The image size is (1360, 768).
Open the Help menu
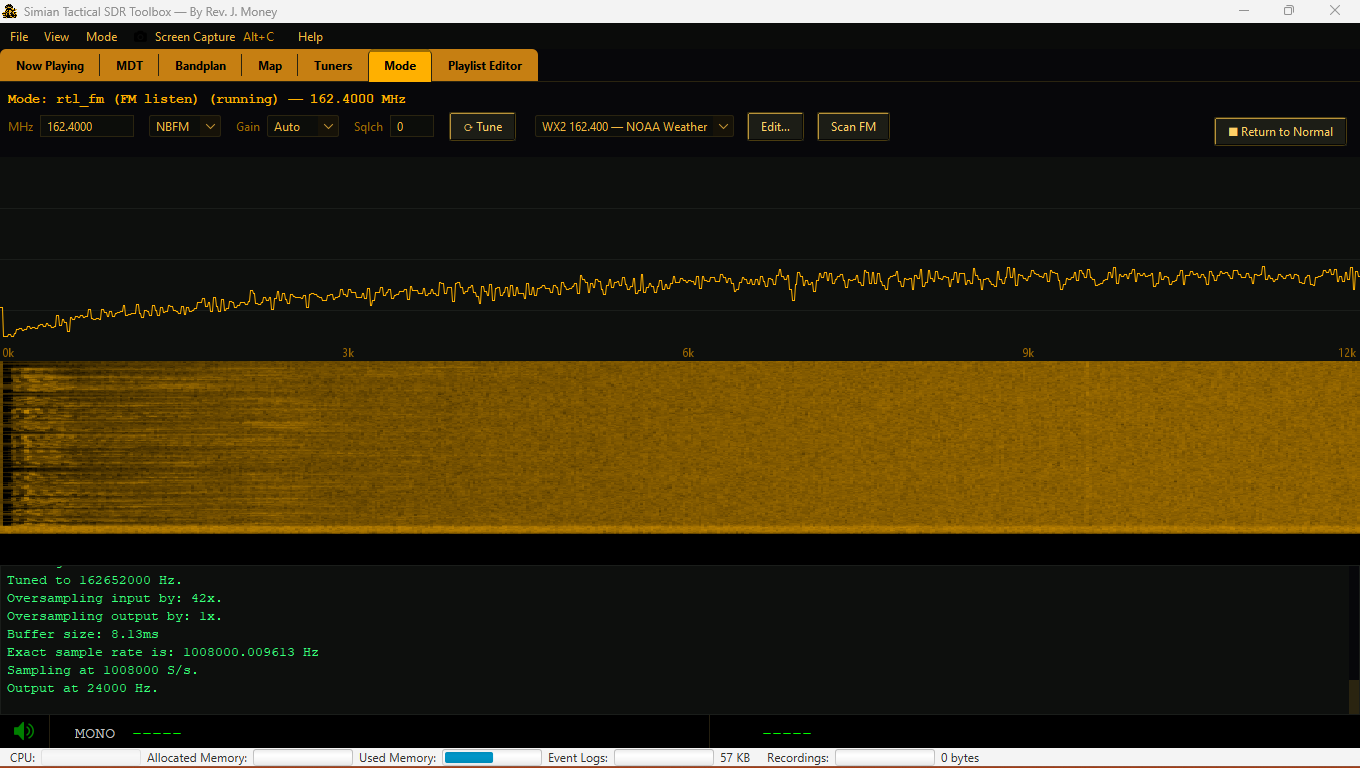pos(310,37)
